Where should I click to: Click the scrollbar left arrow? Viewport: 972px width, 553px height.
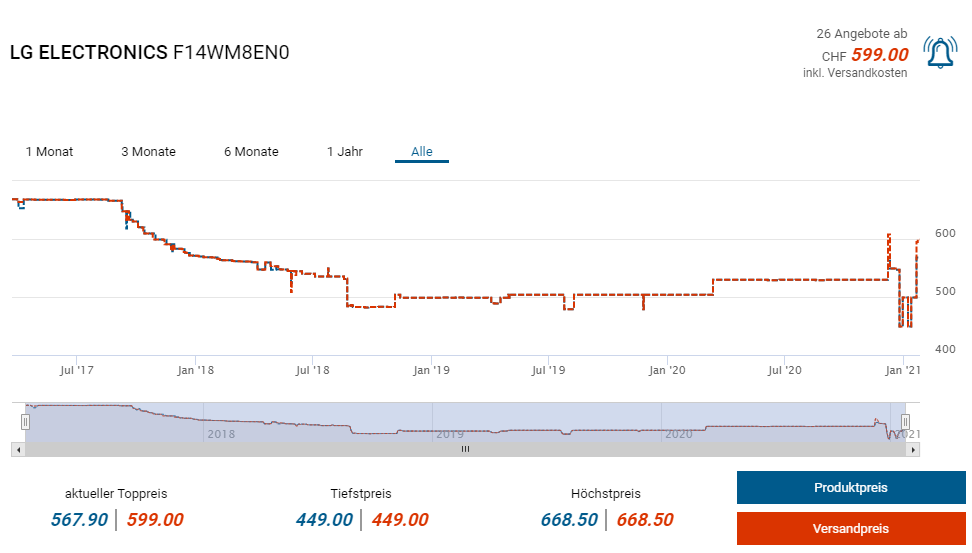click(x=18, y=450)
